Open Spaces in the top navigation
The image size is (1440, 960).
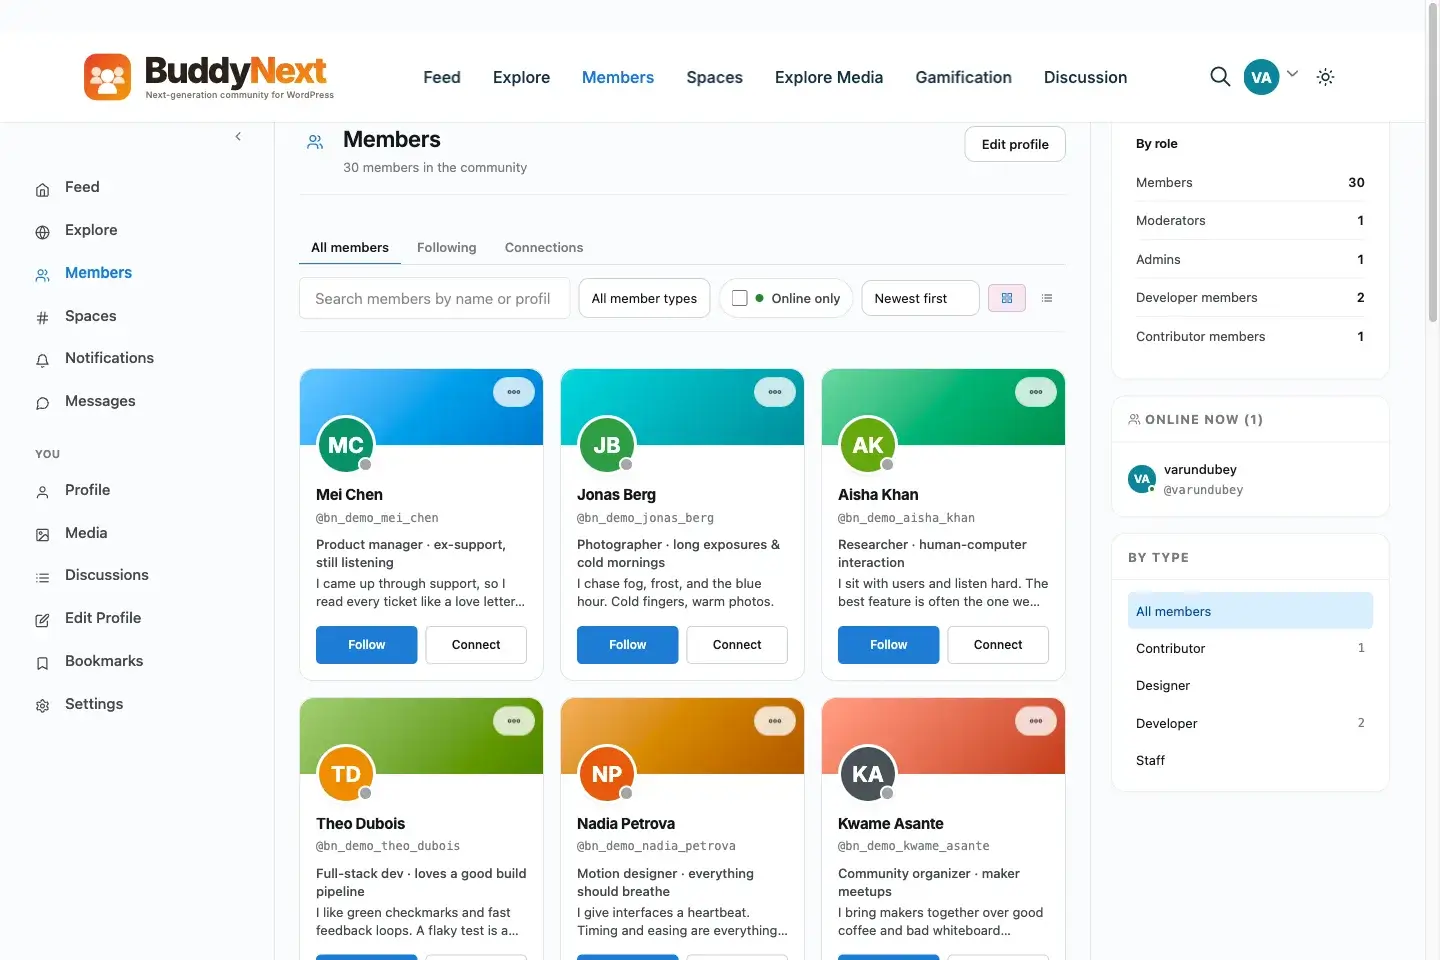click(x=714, y=77)
